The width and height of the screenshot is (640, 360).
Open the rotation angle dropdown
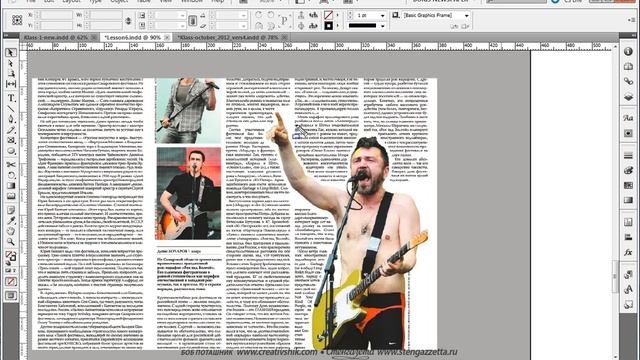[x=243, y=16]
